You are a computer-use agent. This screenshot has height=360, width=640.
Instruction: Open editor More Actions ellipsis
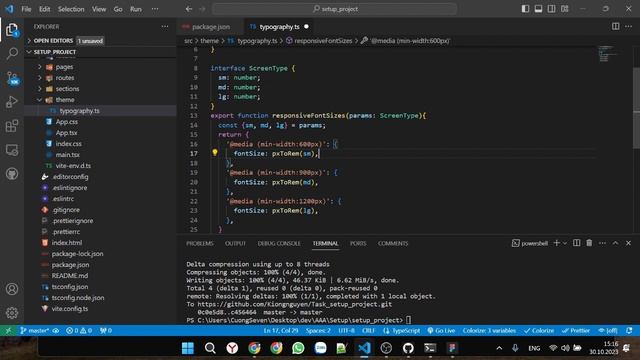coord(628,27)
